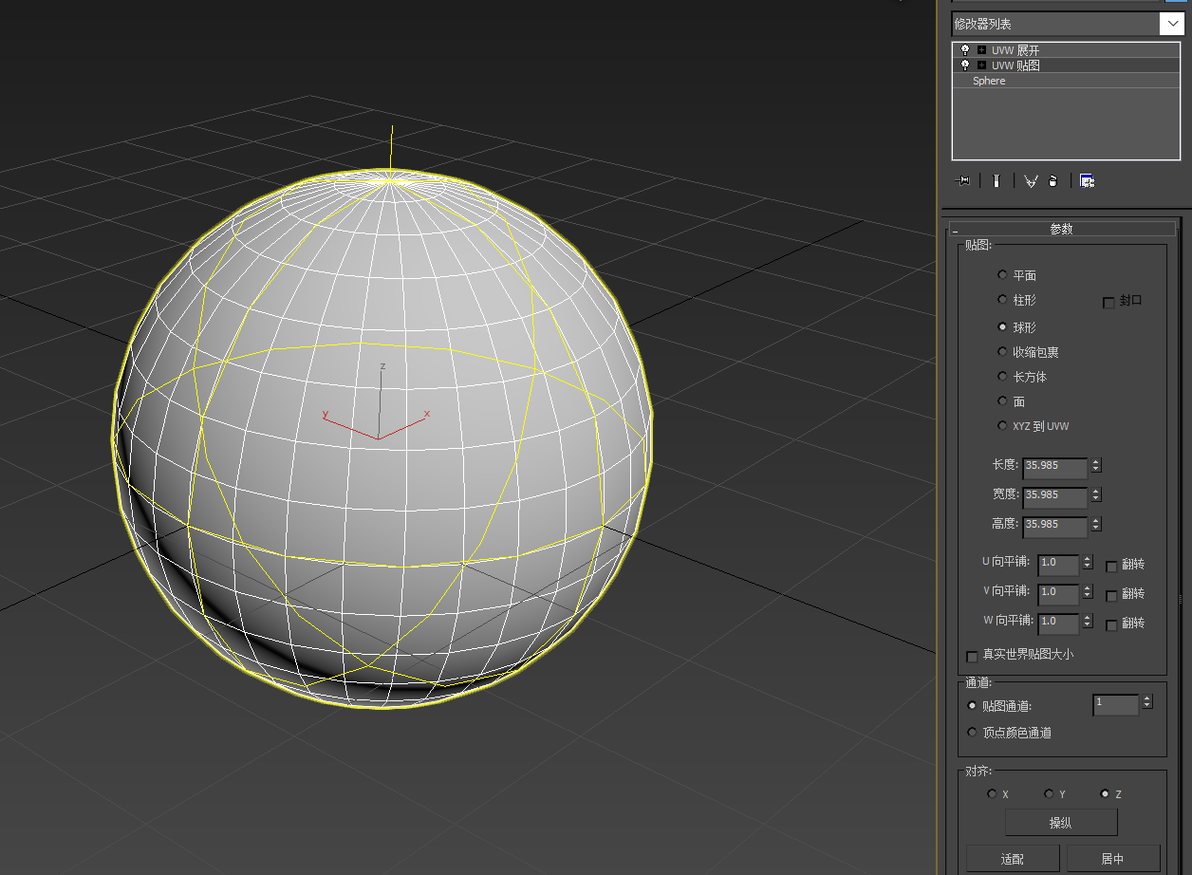Enable 真实世界贴图大小 checkbox

(972, 656)
